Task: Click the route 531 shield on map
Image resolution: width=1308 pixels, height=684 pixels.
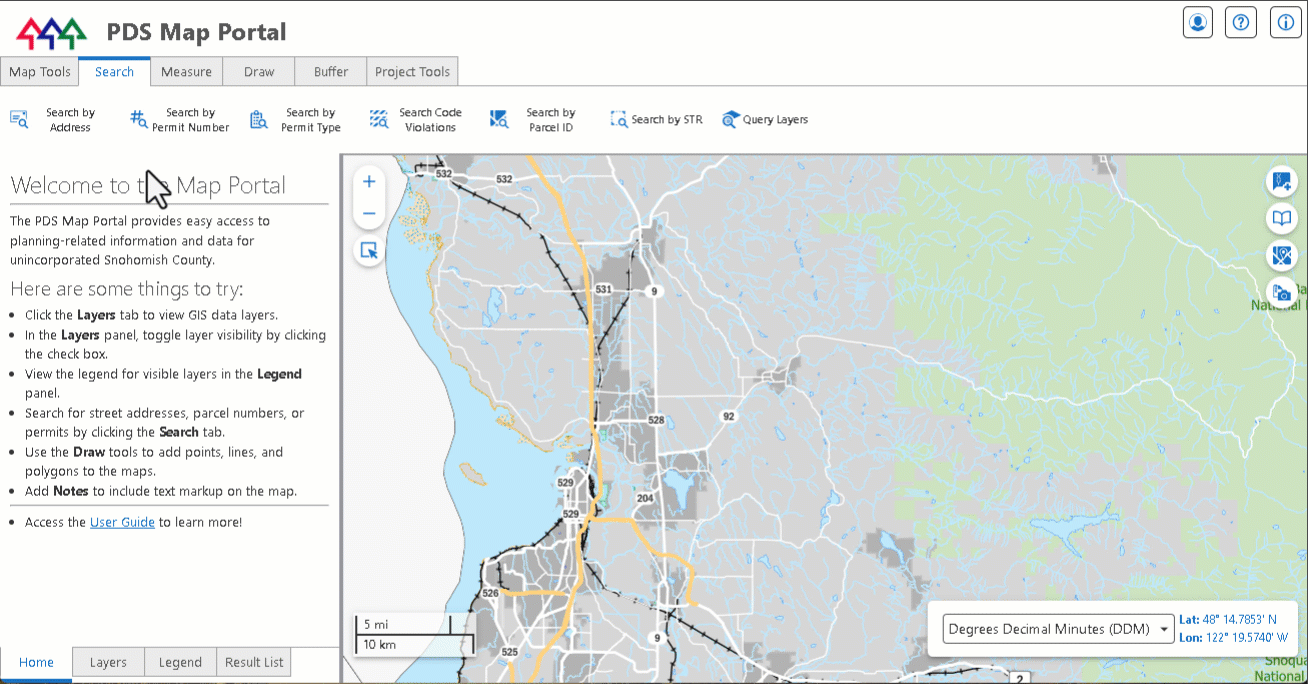Action: 603,289
